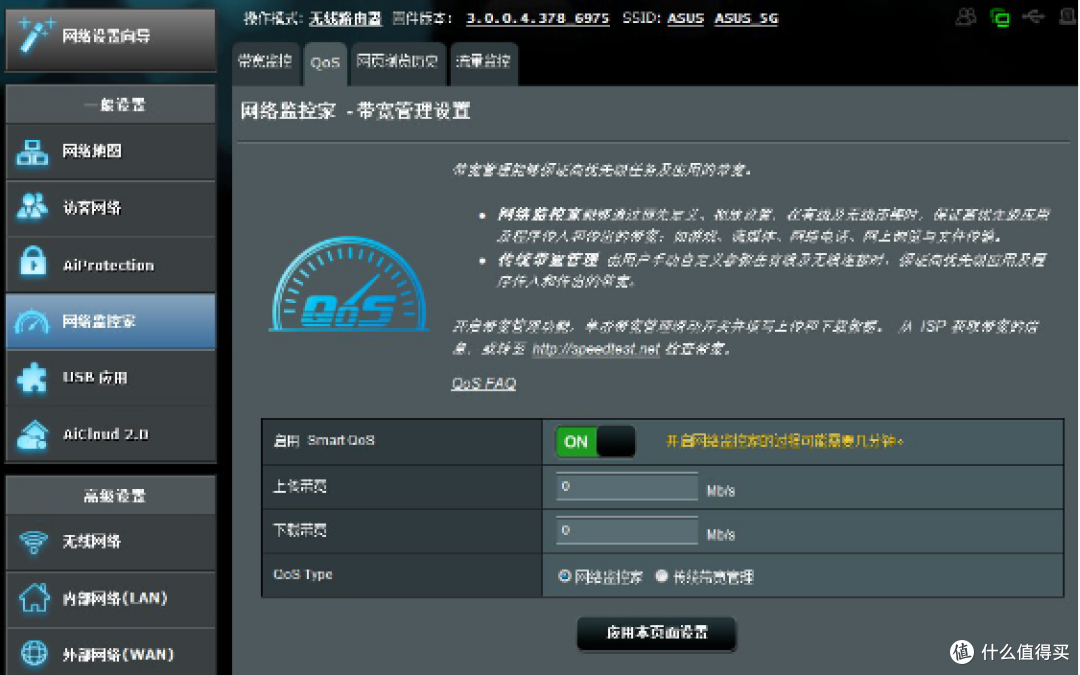Switch to the QoS tab

point(325,63)
